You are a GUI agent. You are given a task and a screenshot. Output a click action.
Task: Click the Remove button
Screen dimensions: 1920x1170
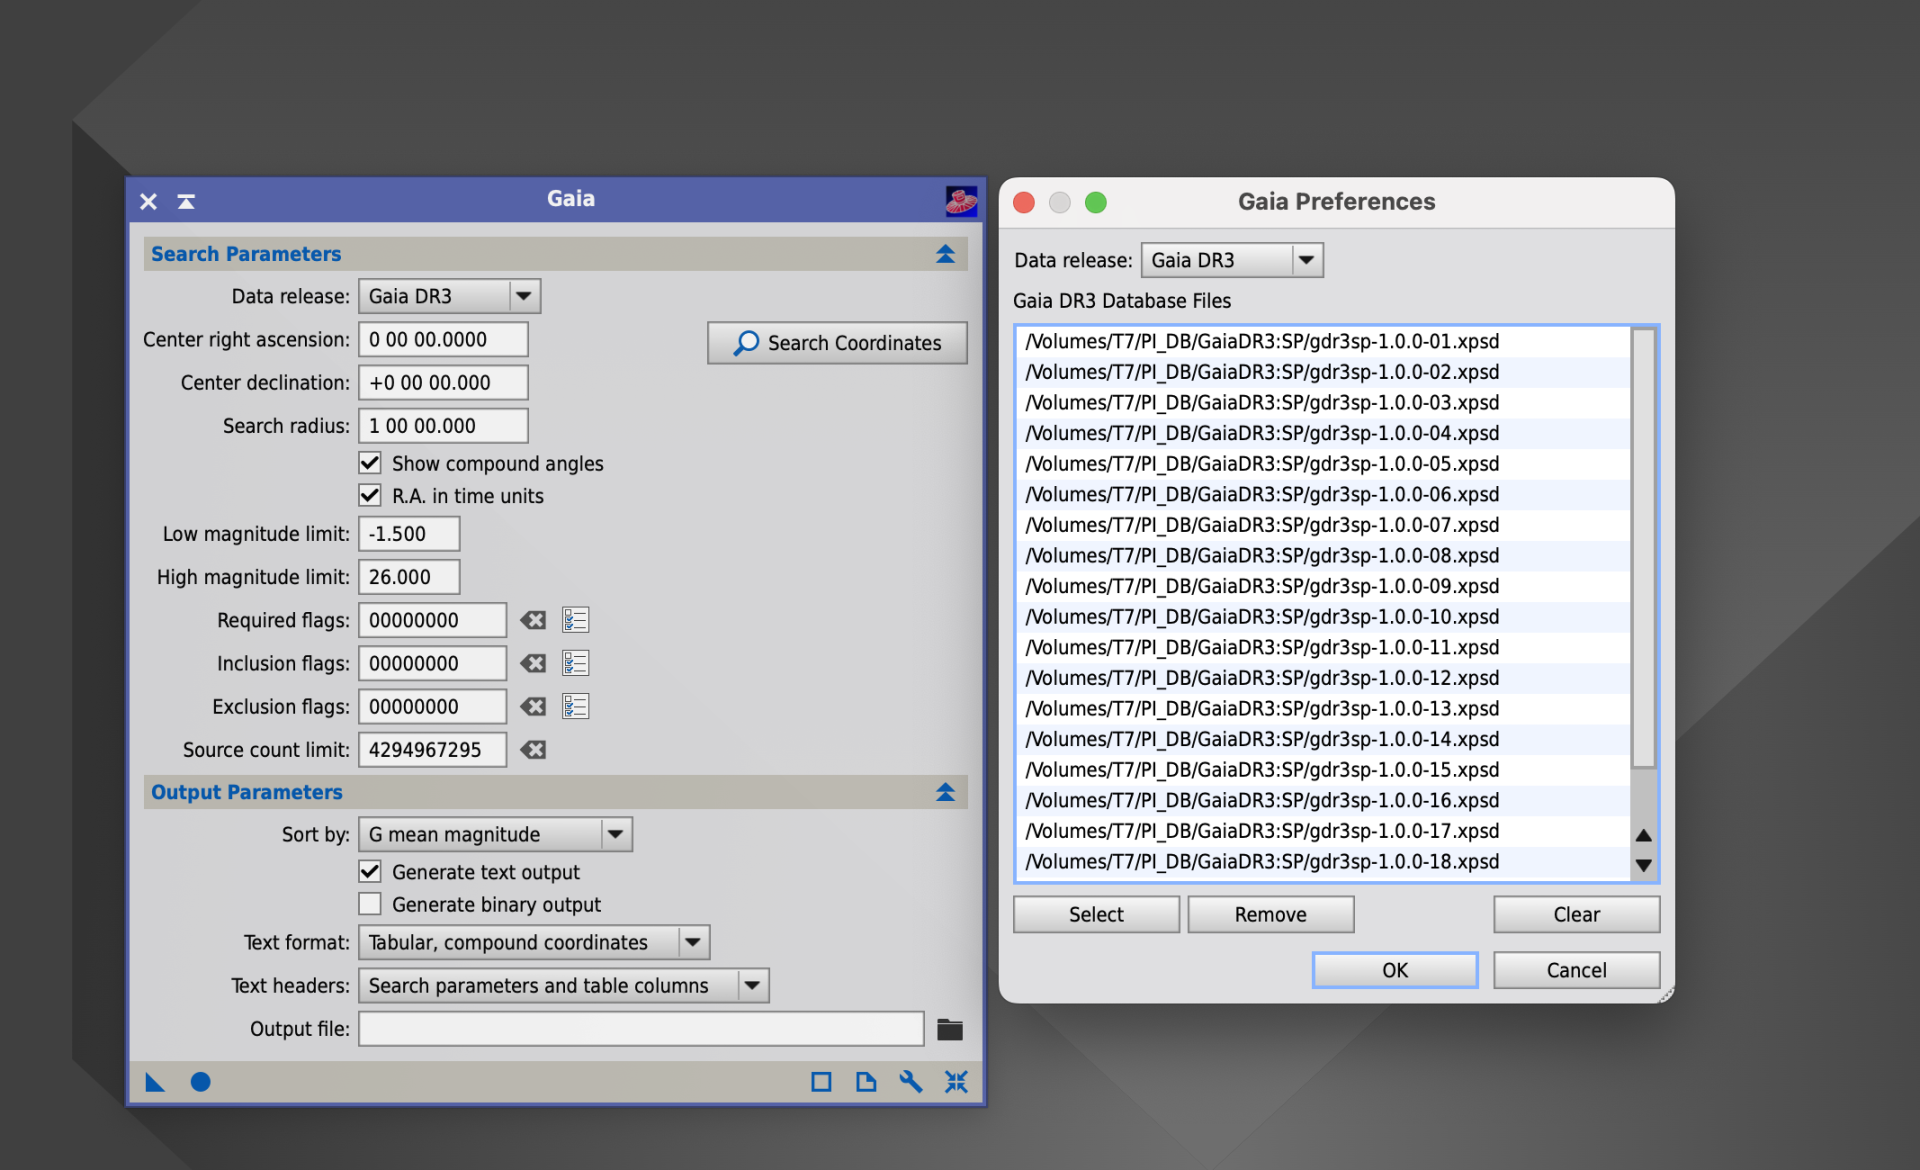[1270, 914]
